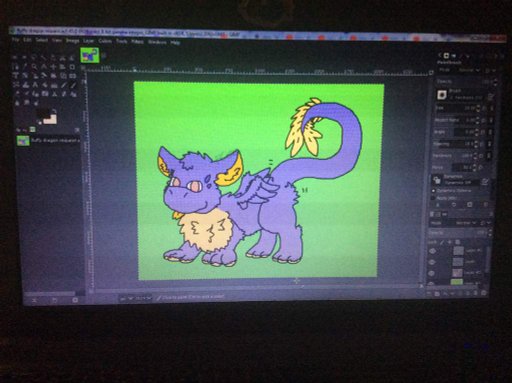Screen dimensions: 512x383
Task: Click the swap foreground/background colors arrow
Action: (x=55, y=110)
